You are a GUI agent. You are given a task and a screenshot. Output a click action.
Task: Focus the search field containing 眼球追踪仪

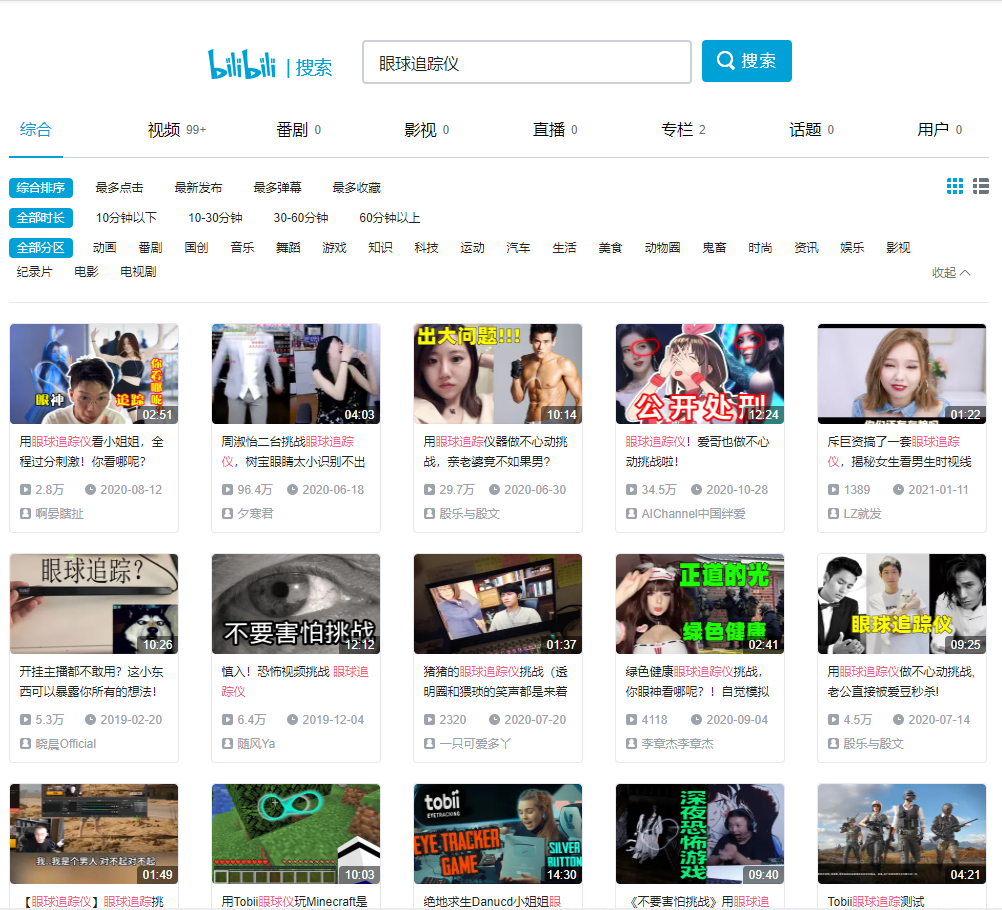point(527,62)
